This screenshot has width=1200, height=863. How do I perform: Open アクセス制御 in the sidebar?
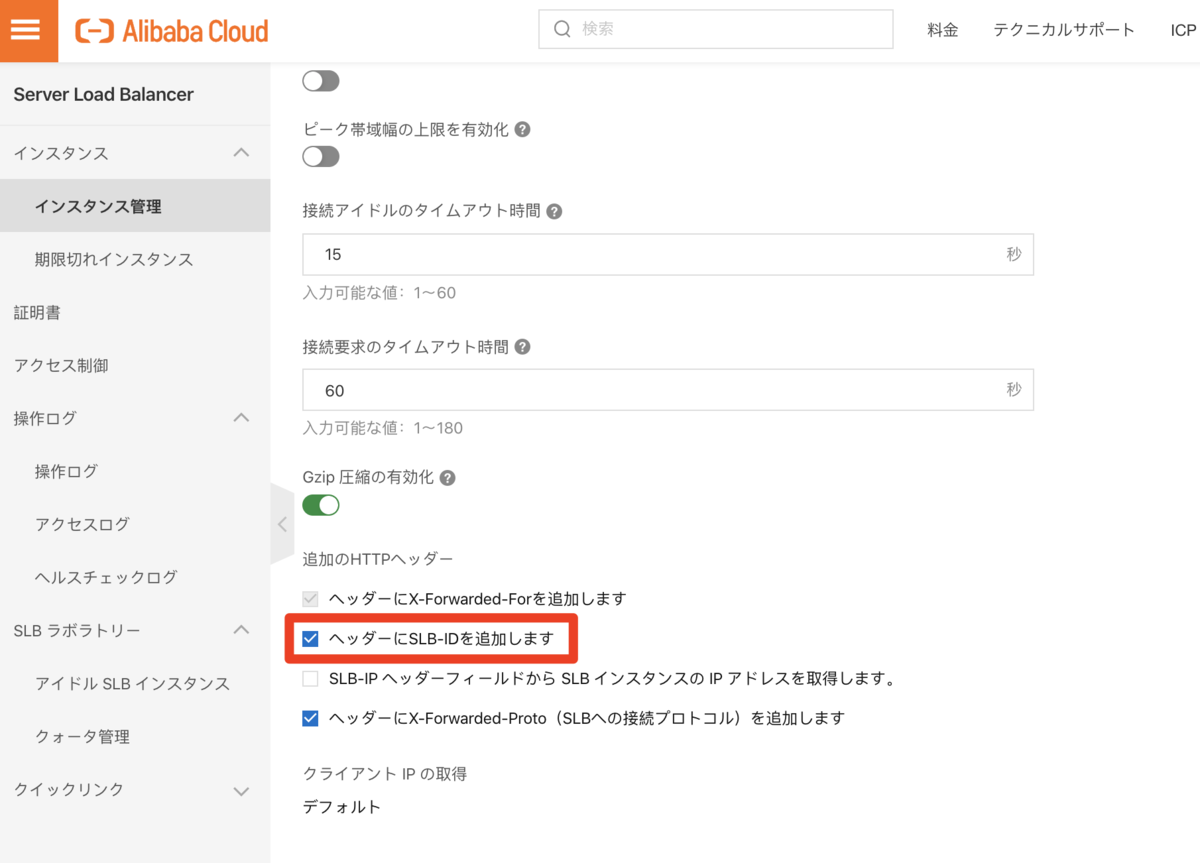click(x=61, y=366)
